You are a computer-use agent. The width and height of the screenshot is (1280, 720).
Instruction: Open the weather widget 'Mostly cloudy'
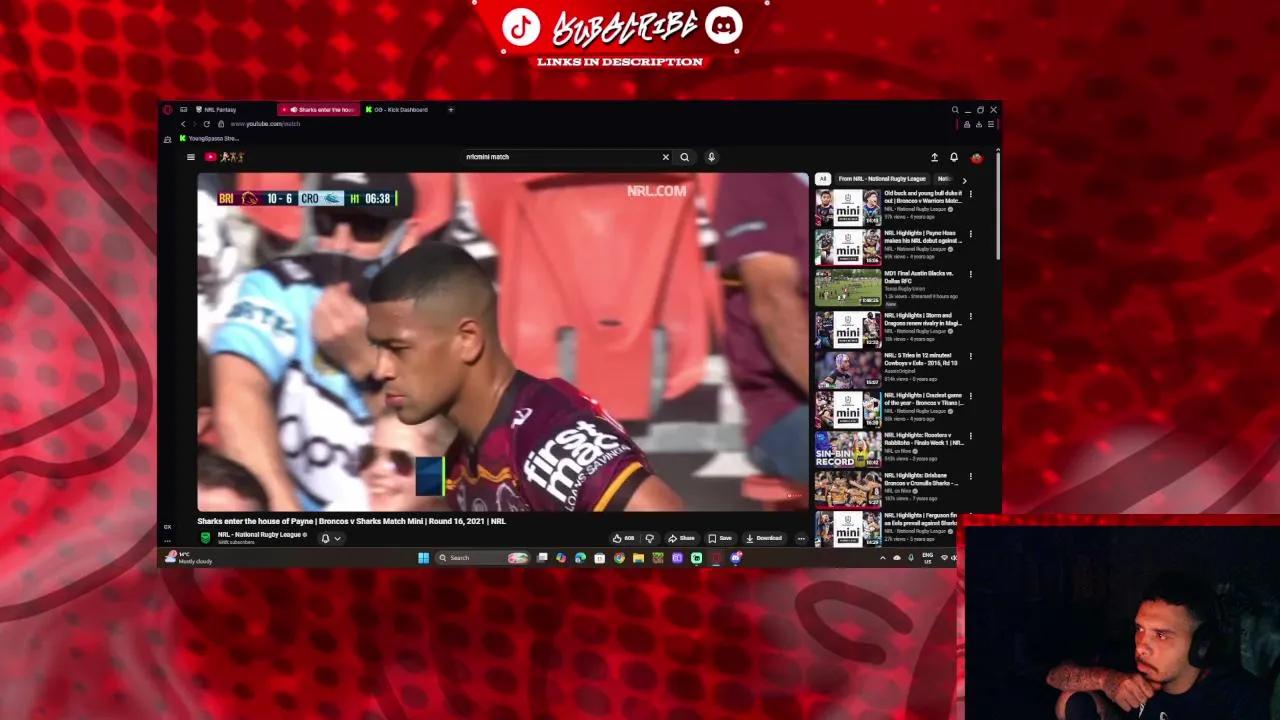[x=190, y=558]
